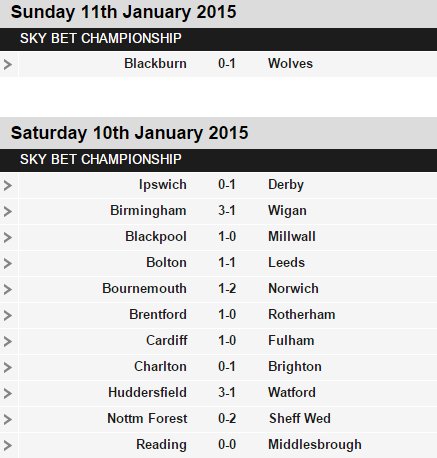The image size is (437, 458).
Task: Expand the Ipswich vs Derby match arrow
Action: tap(8, 185)
